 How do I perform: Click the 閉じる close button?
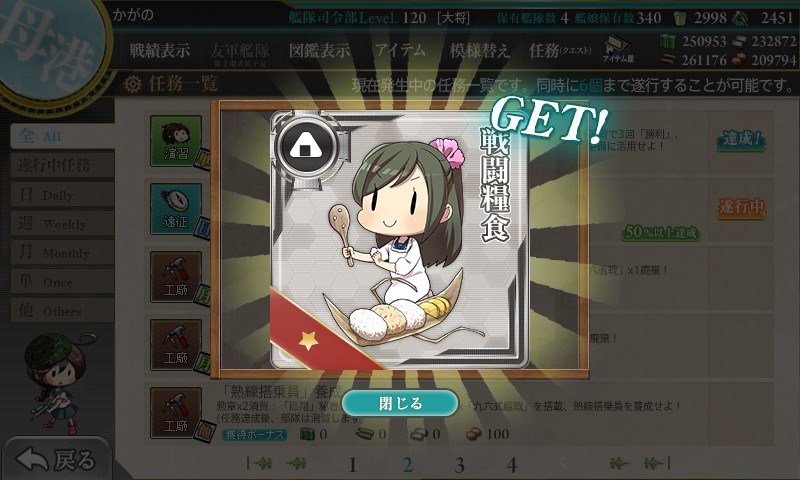pos(400,403)
